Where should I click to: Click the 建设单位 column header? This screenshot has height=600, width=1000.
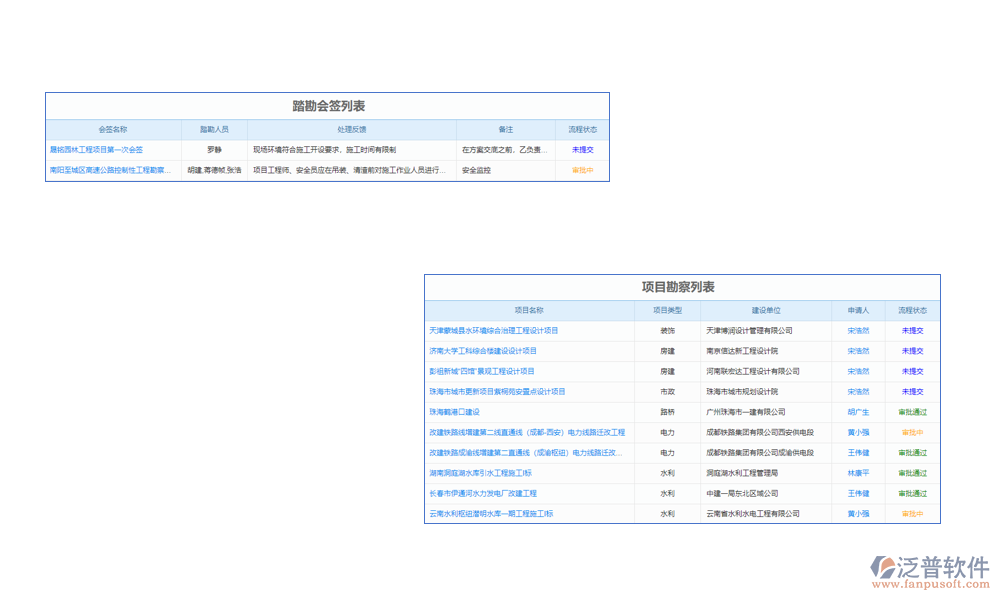pos(766,311)
